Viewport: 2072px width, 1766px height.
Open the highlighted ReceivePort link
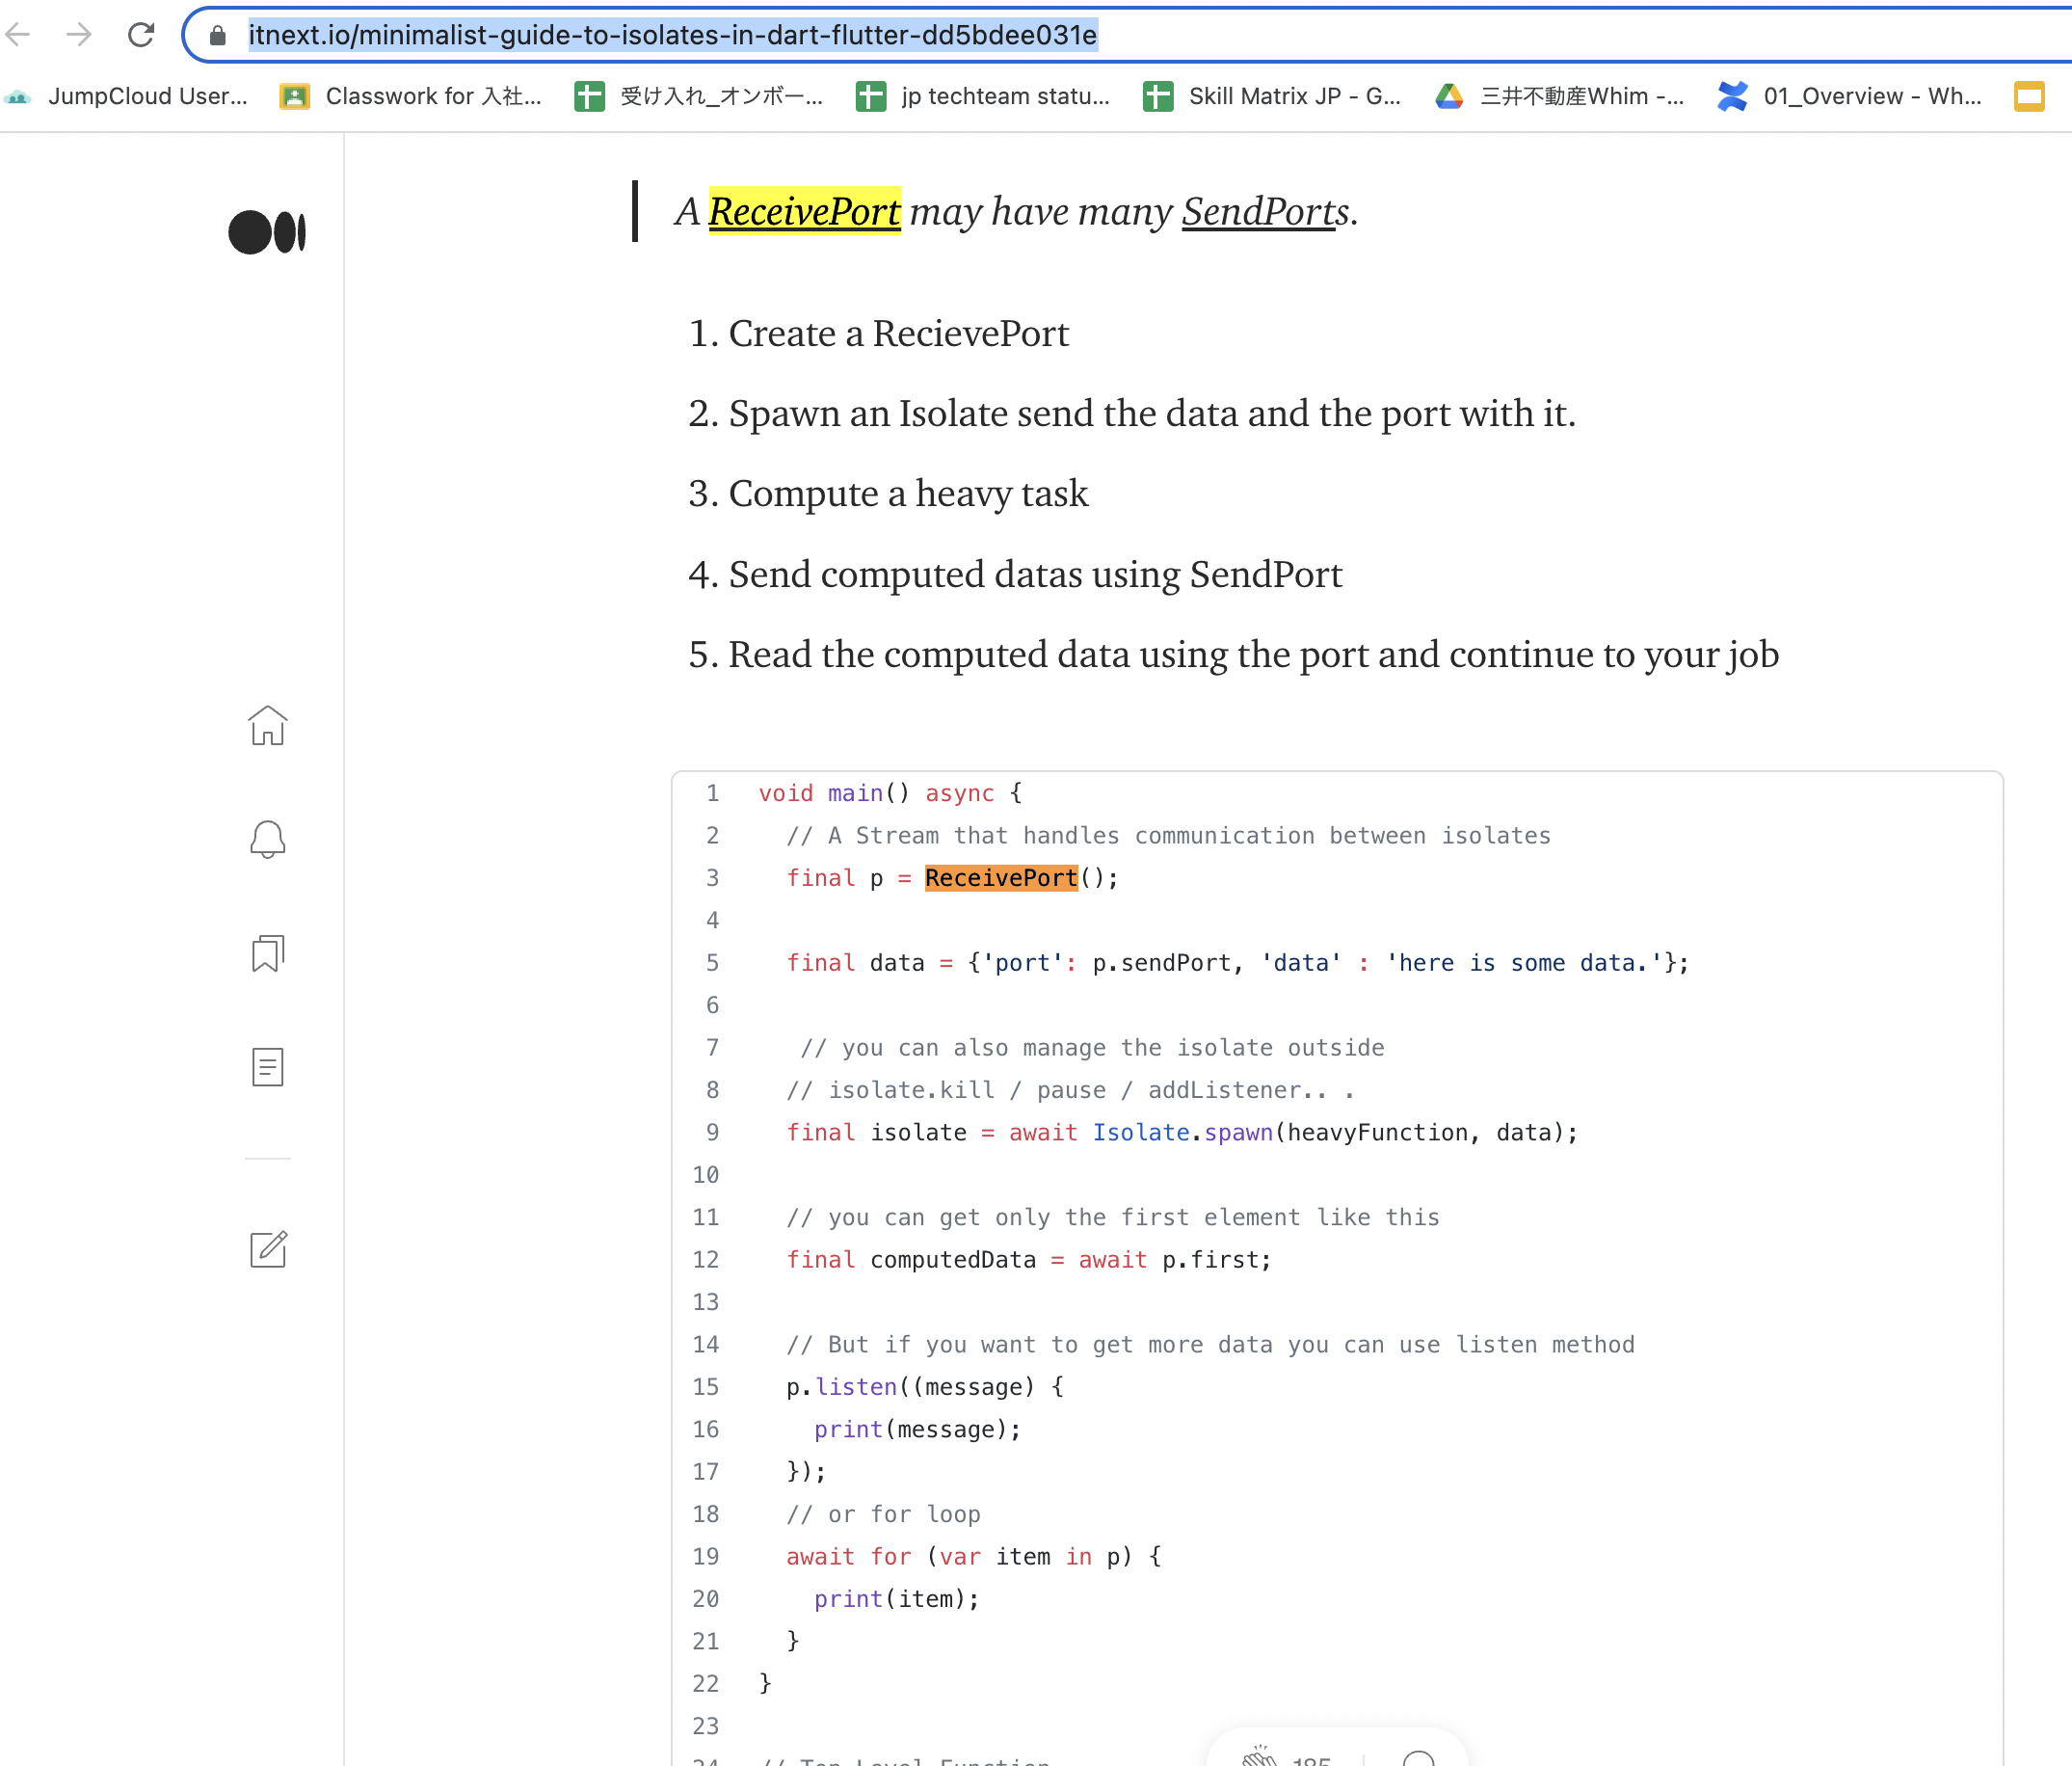(x=804, y=211)
